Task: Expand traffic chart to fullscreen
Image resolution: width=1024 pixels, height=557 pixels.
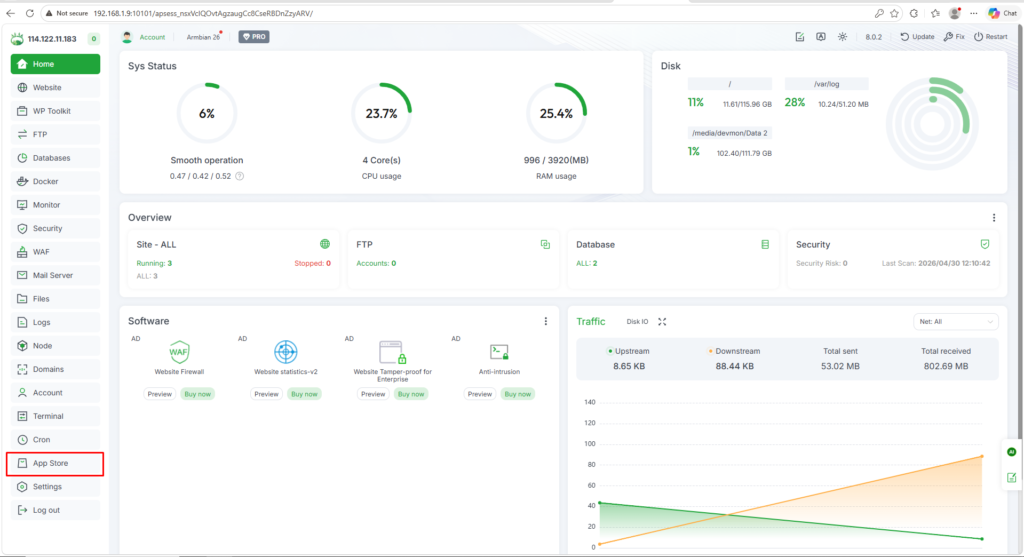Action: (x=662, y=321)
